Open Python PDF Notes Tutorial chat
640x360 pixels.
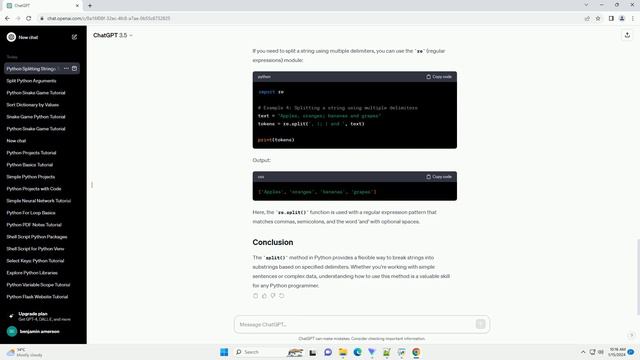[x=34, y=225]
